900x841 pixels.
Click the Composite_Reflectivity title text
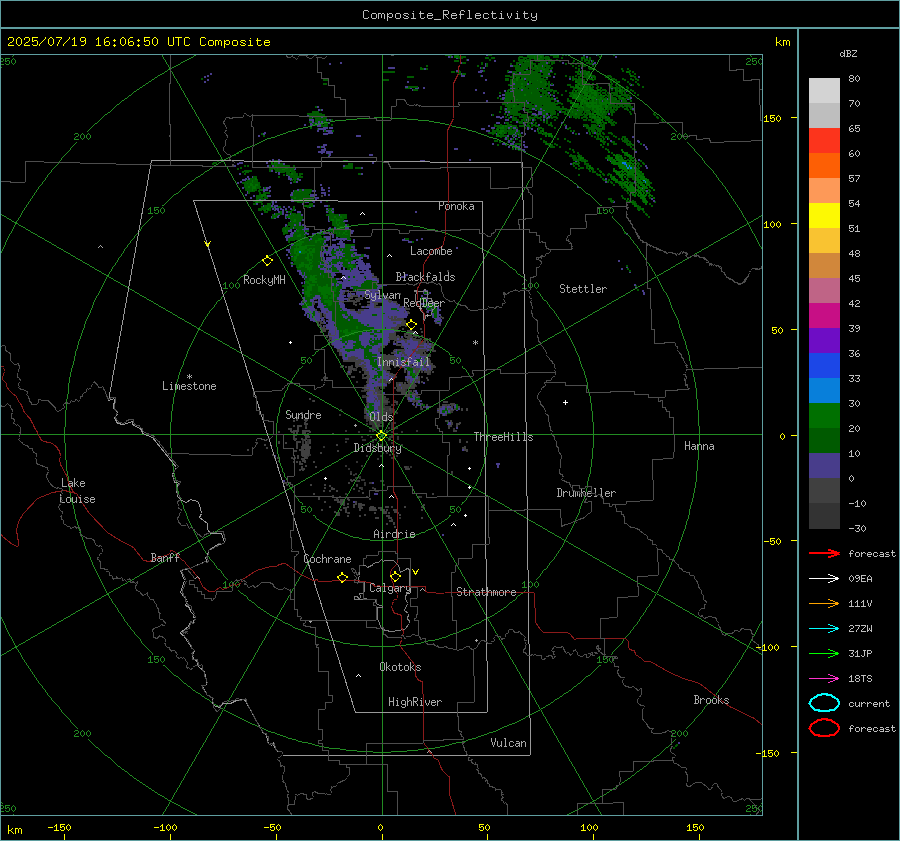point(450,15)
